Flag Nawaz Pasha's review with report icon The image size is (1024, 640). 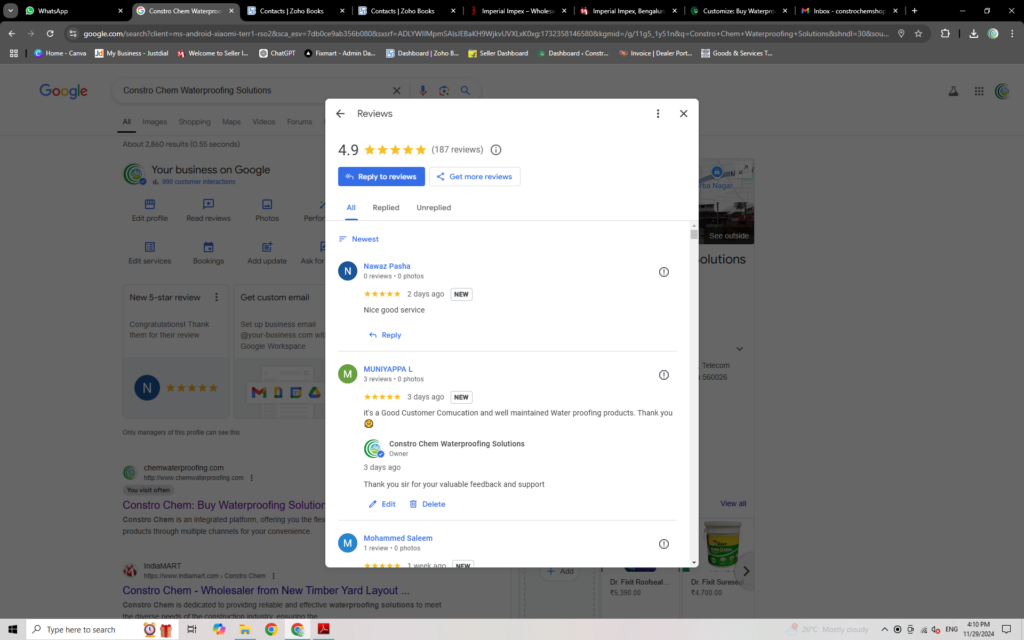[664, 272]
